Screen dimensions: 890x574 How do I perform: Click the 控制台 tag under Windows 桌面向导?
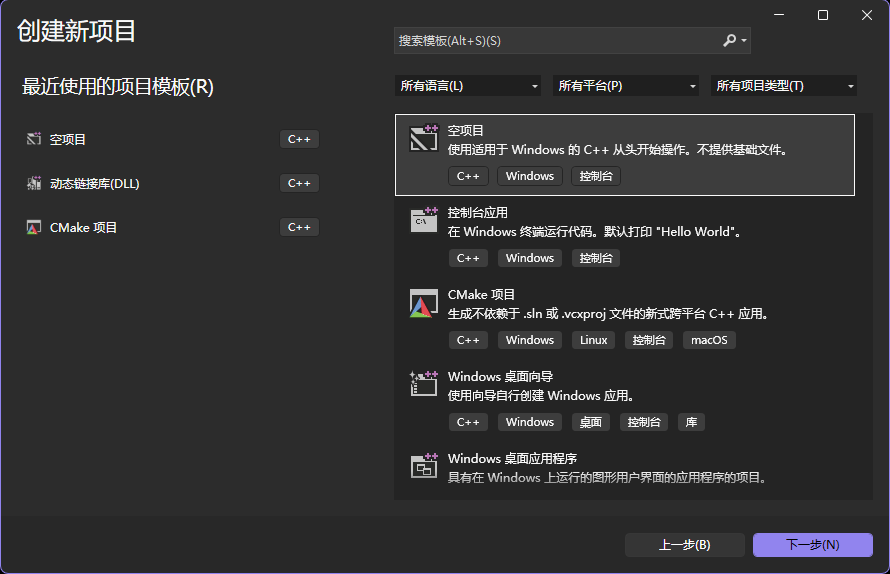coord(644,422)
